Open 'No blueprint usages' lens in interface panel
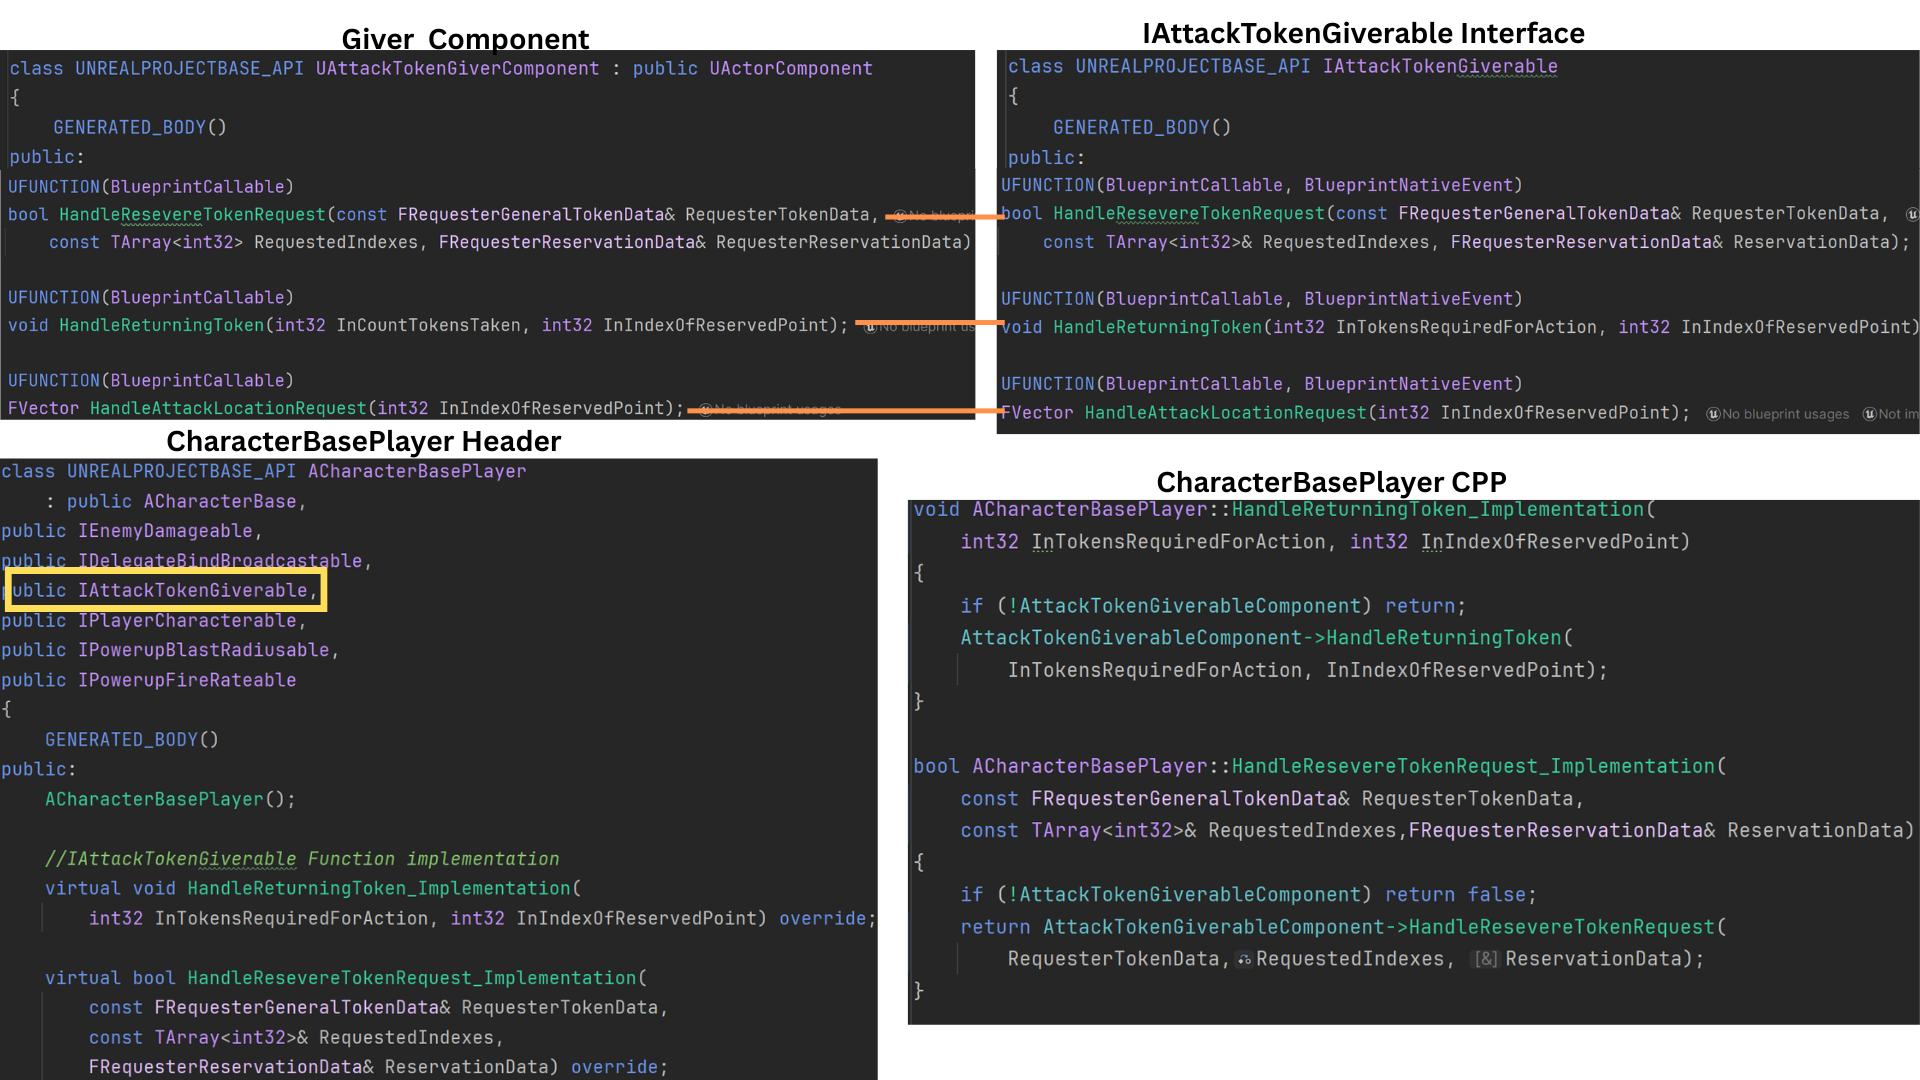The width and height of the screenshot is (1920, 1080). click(x=1785, y=414)
